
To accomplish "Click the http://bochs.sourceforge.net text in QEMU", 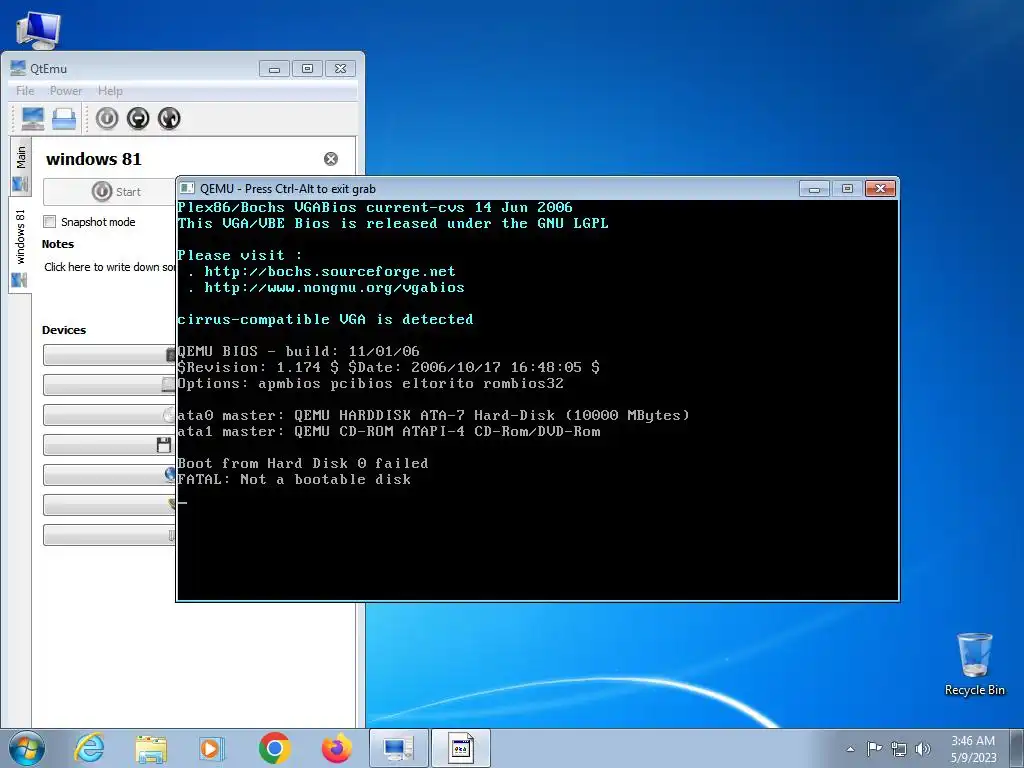I will click(x=330, y=271).
